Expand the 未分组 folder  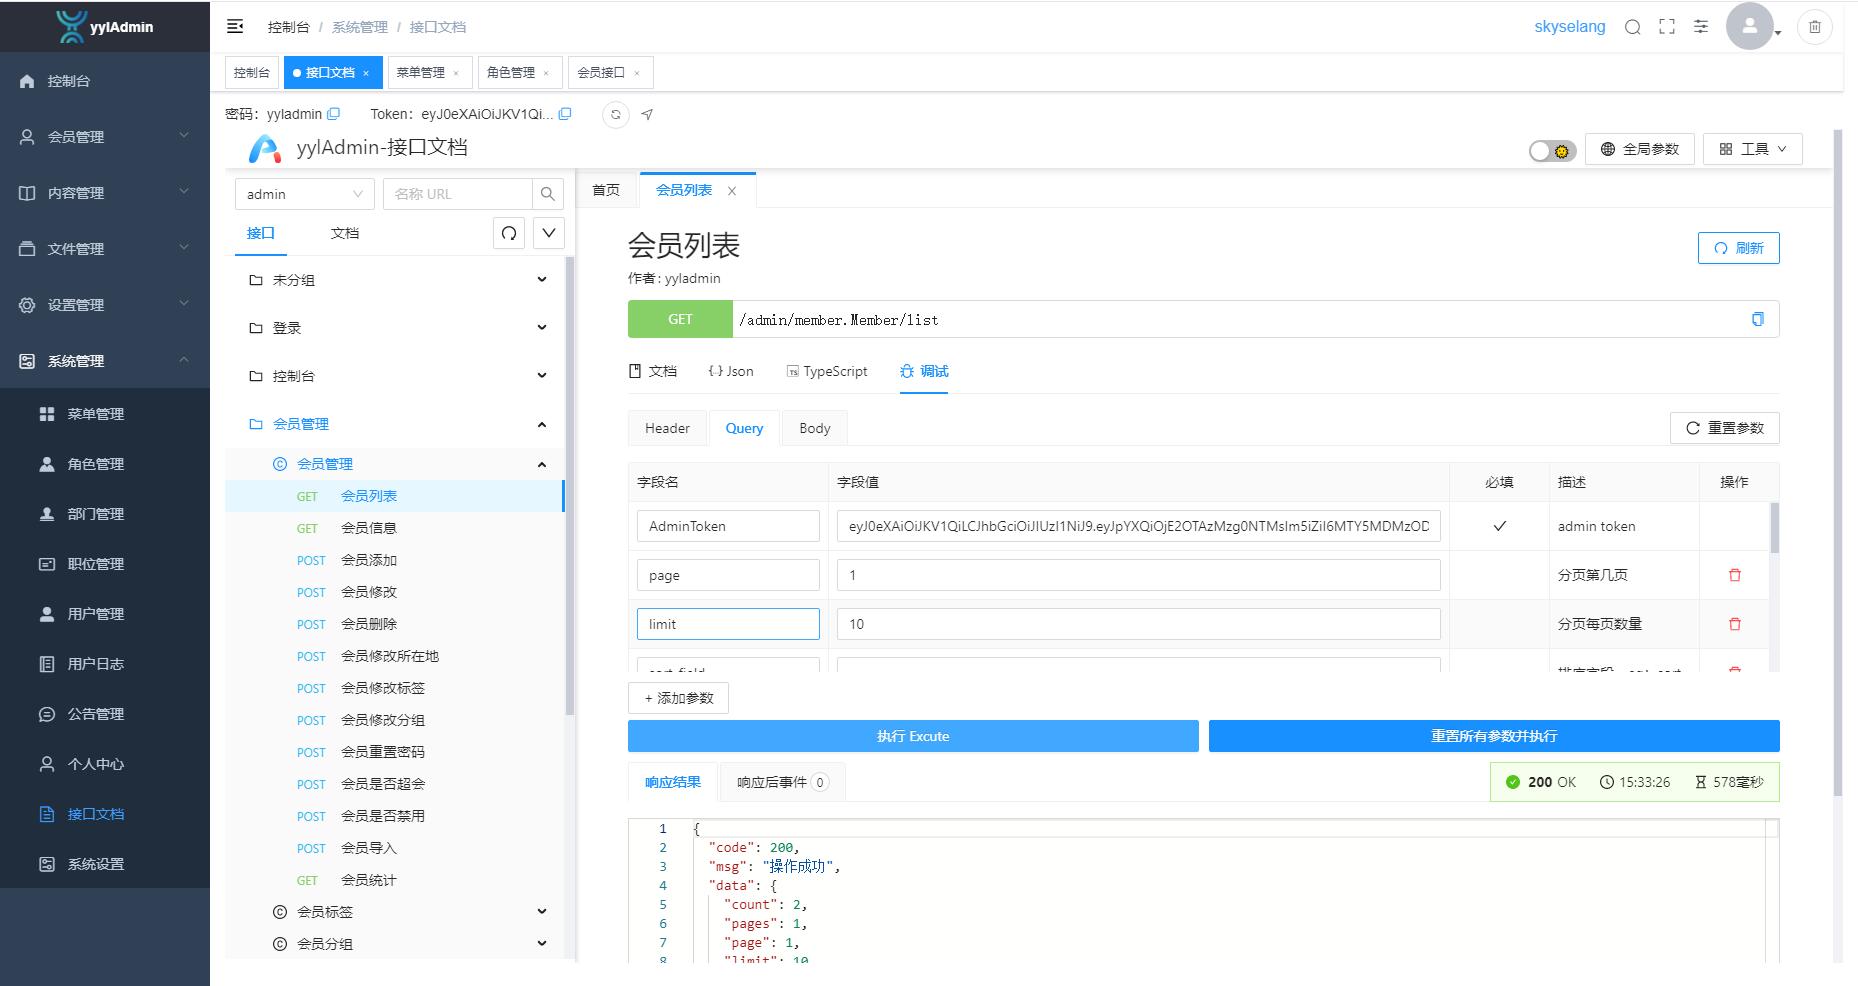click(x=541, y=280)
